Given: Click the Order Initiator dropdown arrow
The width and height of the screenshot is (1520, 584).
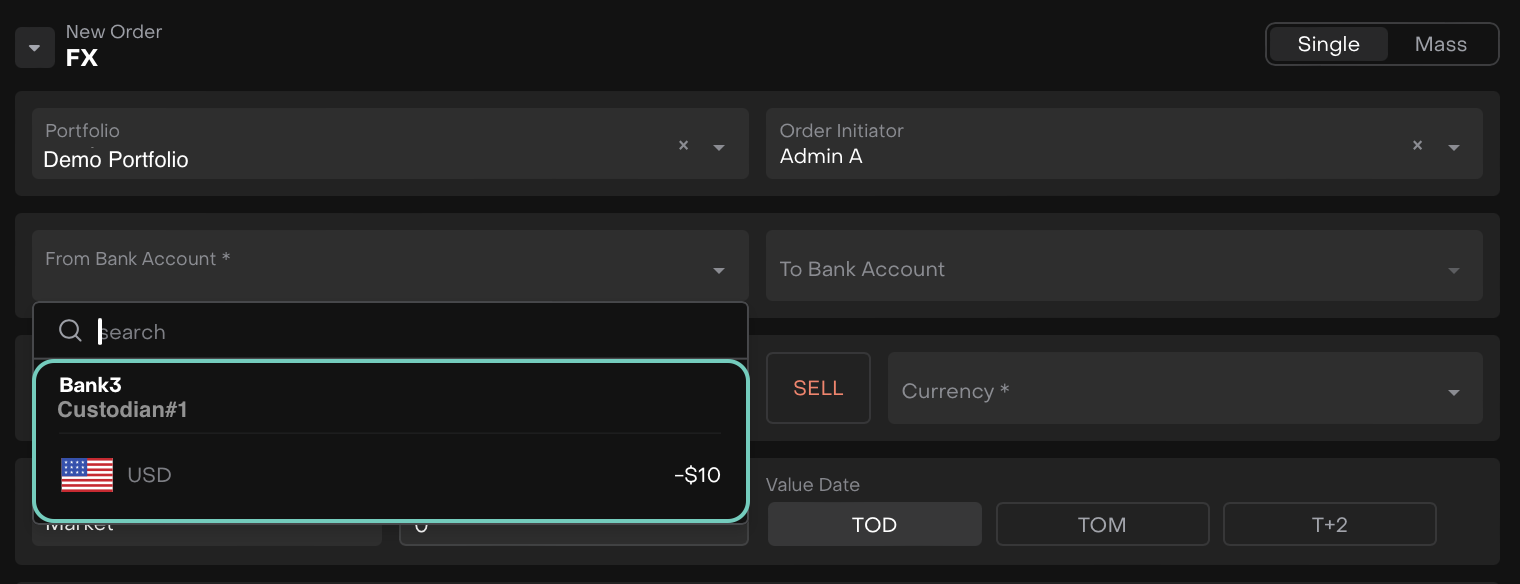Looking at the screenshot, I should (1454, 147).
